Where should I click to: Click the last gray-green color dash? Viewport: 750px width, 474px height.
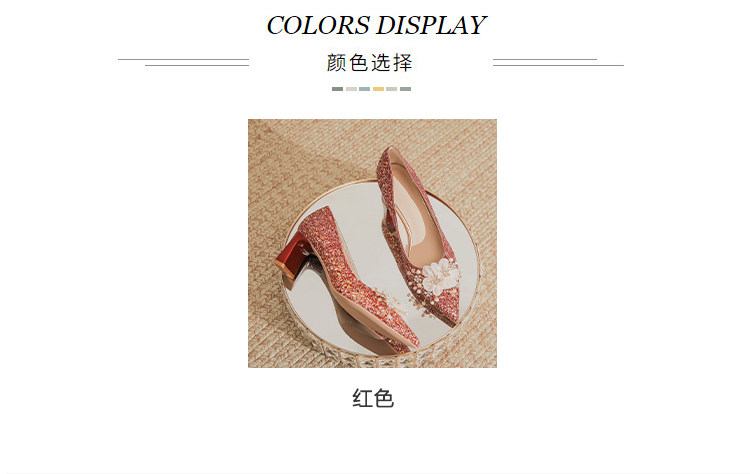[x=405, y=89]
